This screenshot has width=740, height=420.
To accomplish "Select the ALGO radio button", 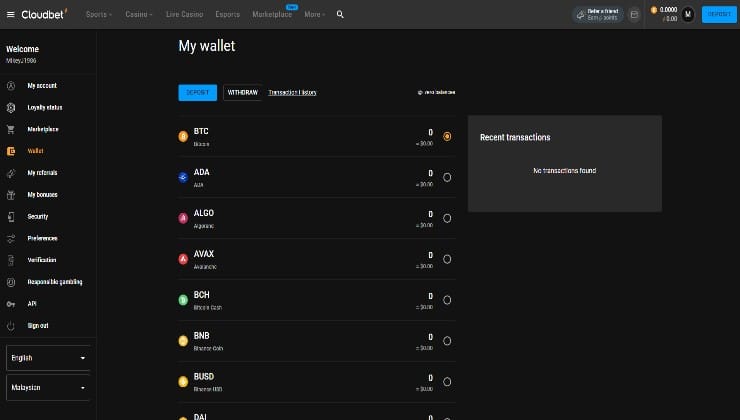I will [447, 218].
